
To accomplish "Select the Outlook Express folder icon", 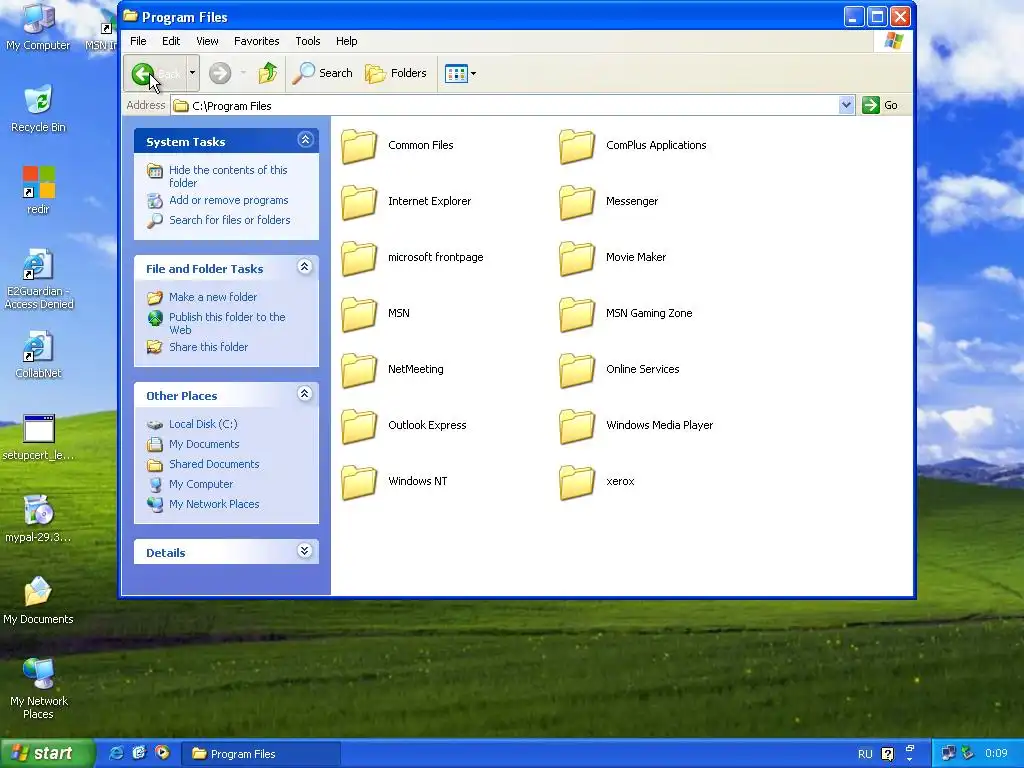I will point(359,426).
